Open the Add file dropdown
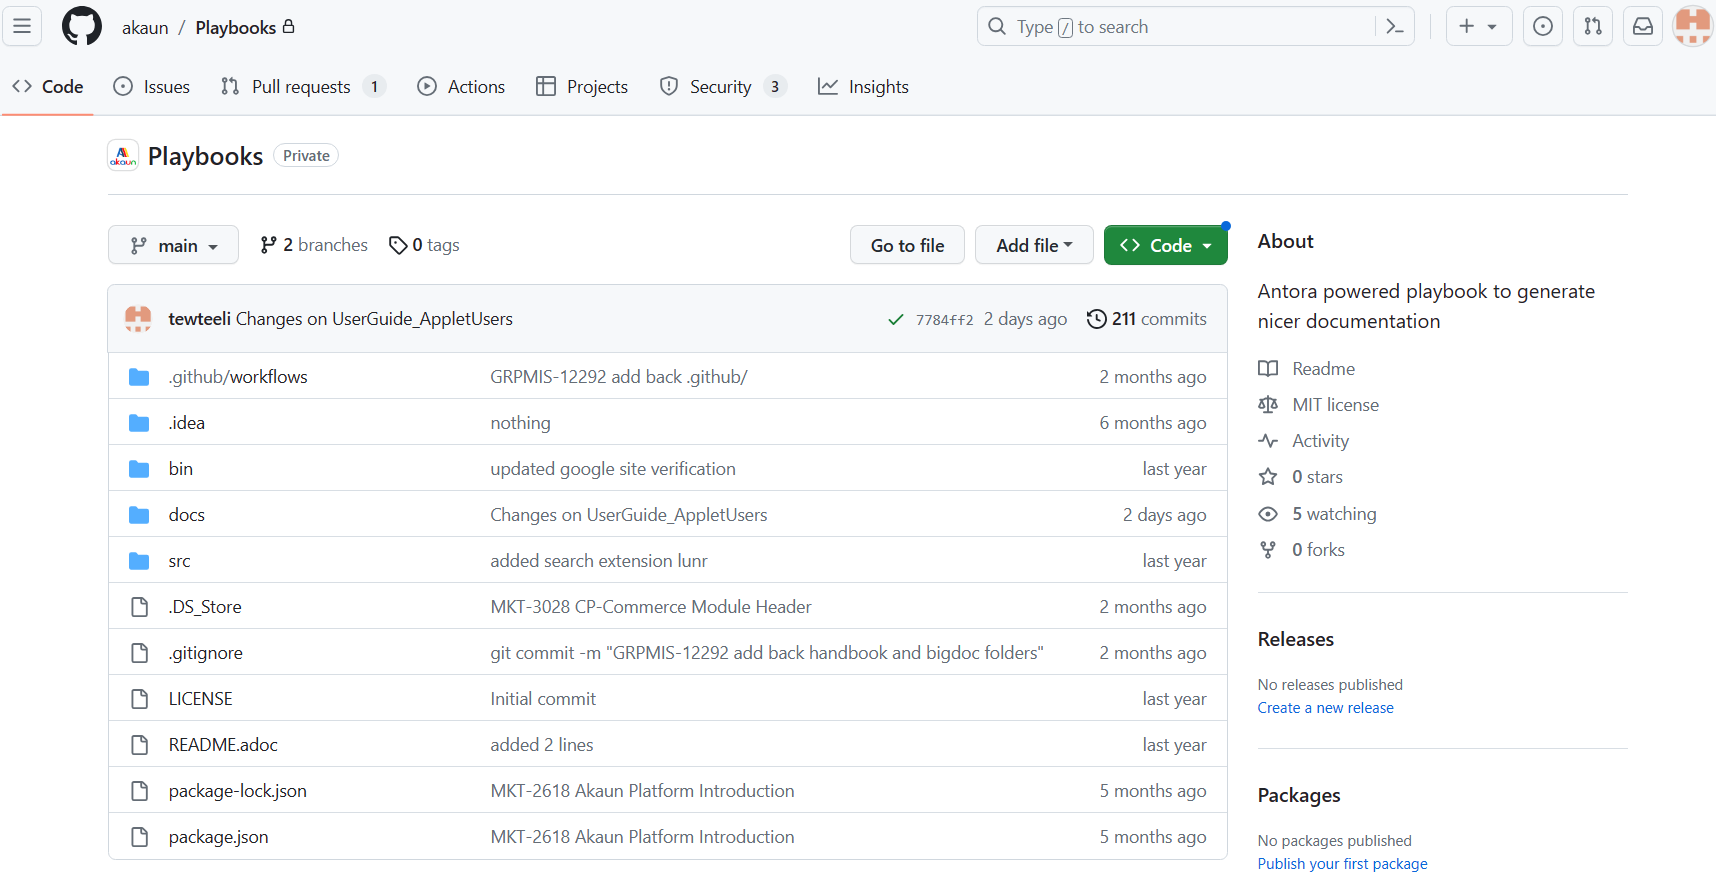The image size is (1716, 874). coord(1033,246)
